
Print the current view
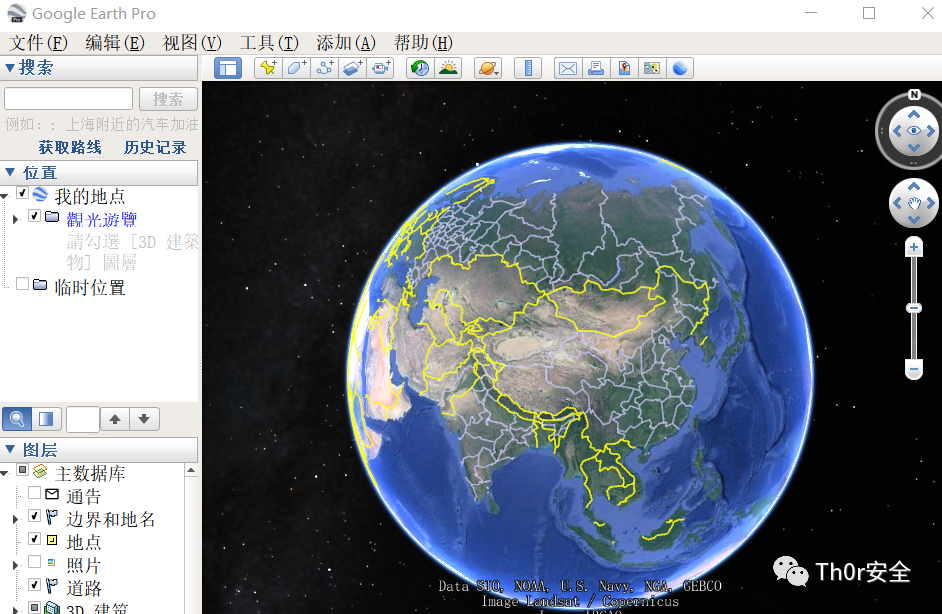(596, 68)
